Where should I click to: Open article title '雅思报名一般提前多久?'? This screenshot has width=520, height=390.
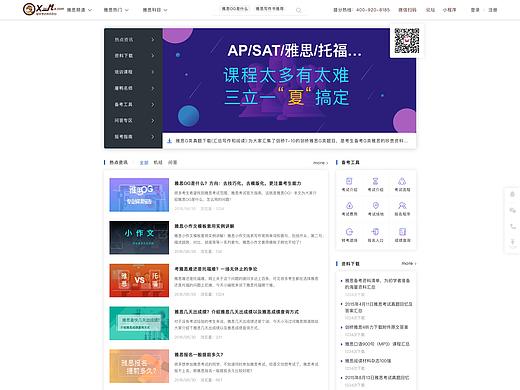[x=199, y=355]
